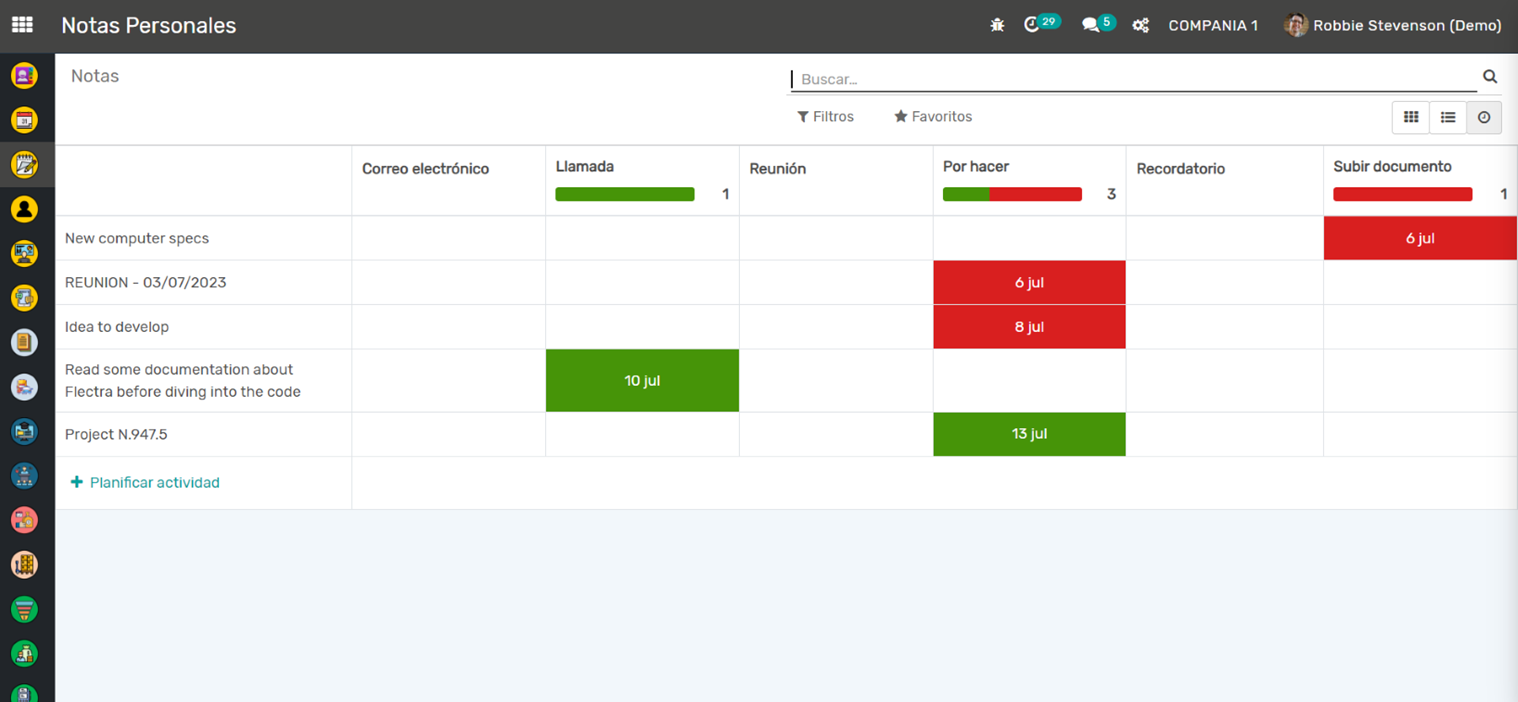Open the Calendar app in sidebar
This screenshot has width=1518, height=702.
tap(24, 120)
